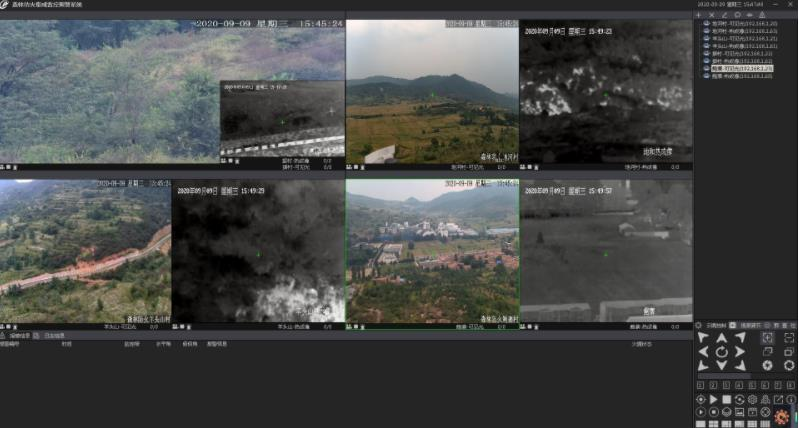This screenshot has width=799, height=428.
Task: Click the info circle icon in control panel
Action: tap(791, 399)
